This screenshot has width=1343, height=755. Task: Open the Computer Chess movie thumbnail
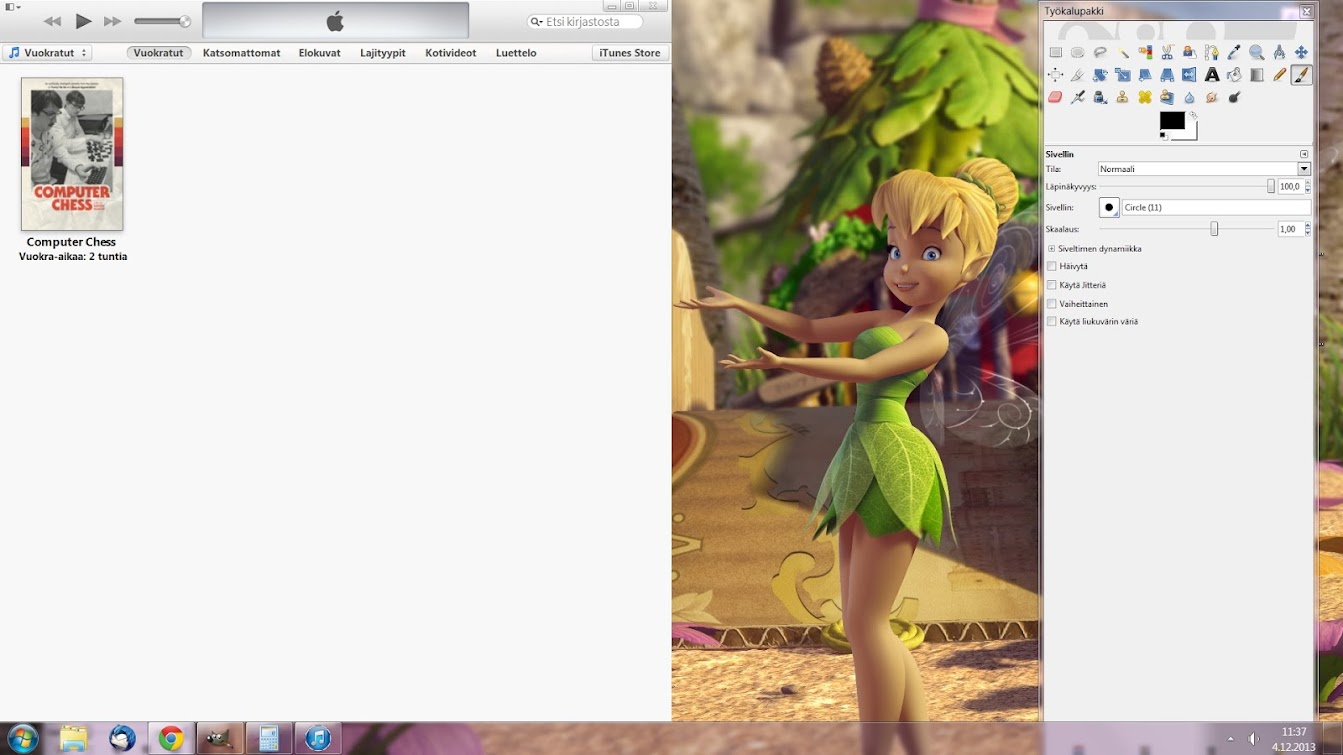coord(72,154)
